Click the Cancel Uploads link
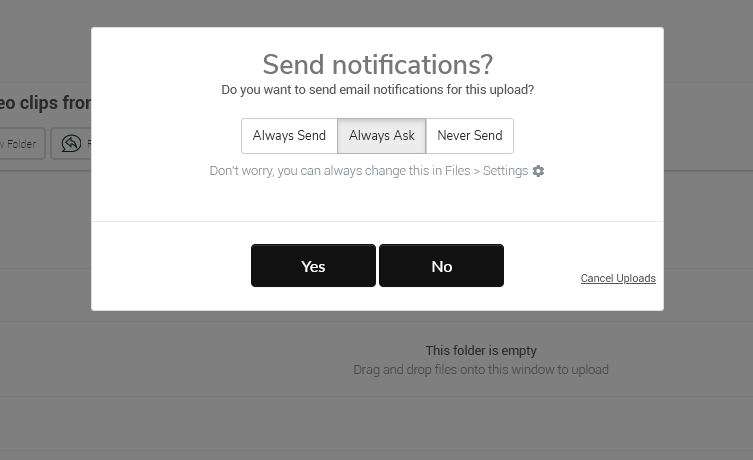This screenshot has width=753, height=460. pyautogui.click(x=618, y=278)
